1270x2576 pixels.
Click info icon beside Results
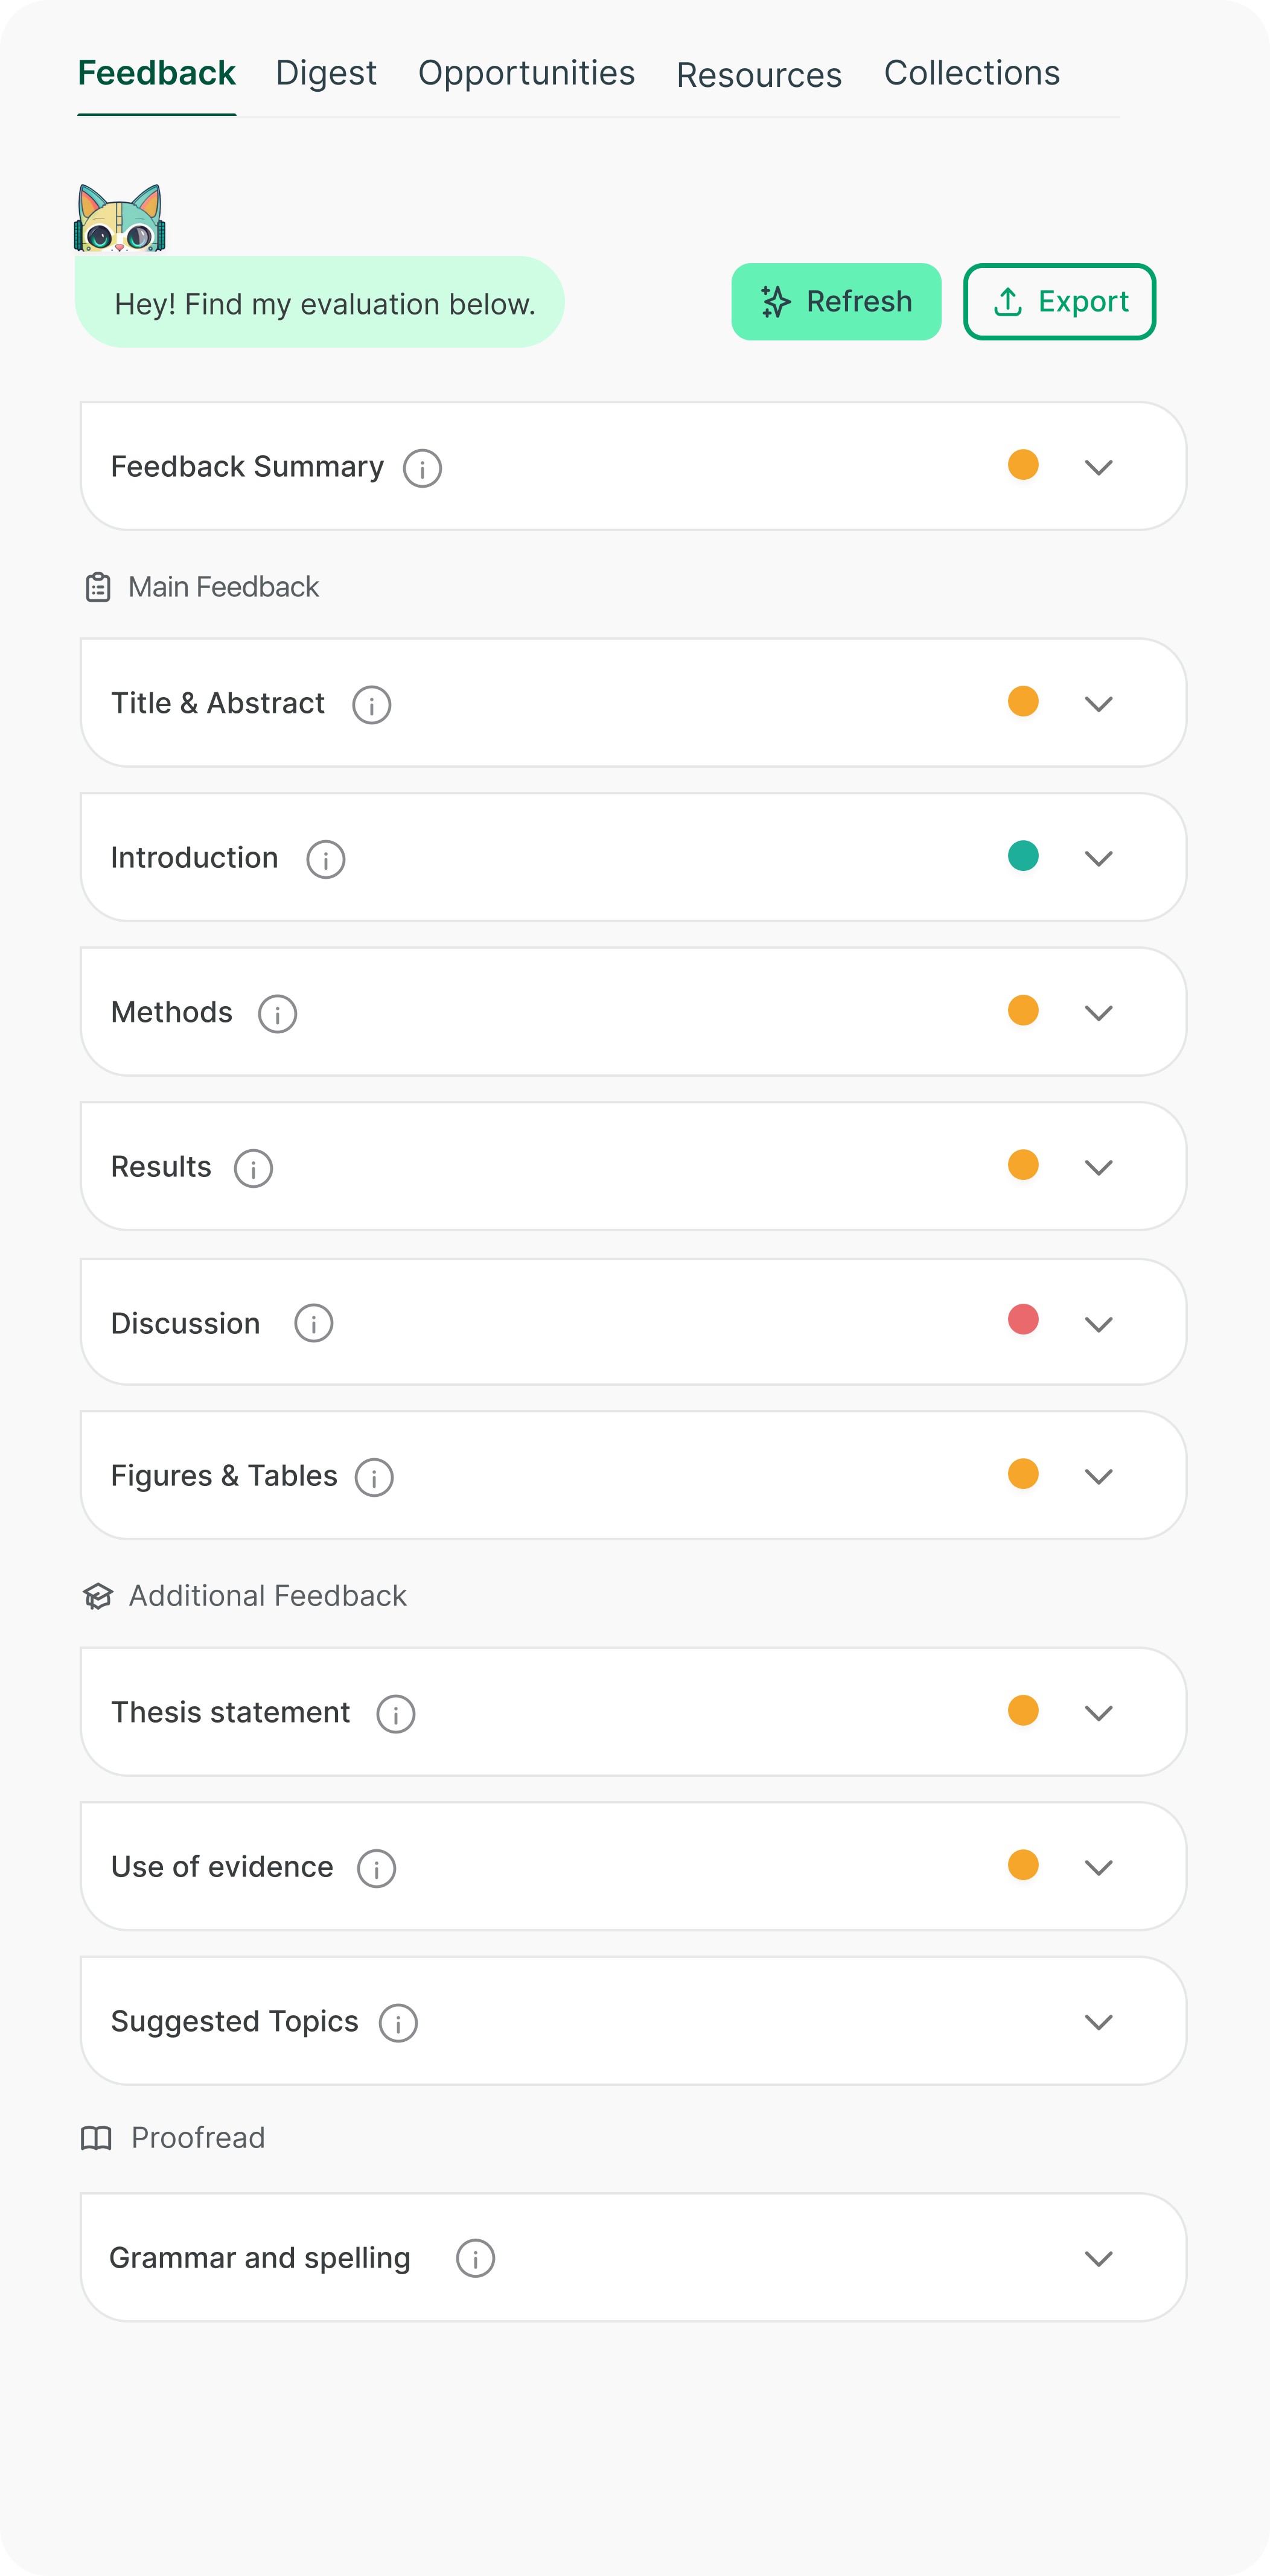point(253,1168)
